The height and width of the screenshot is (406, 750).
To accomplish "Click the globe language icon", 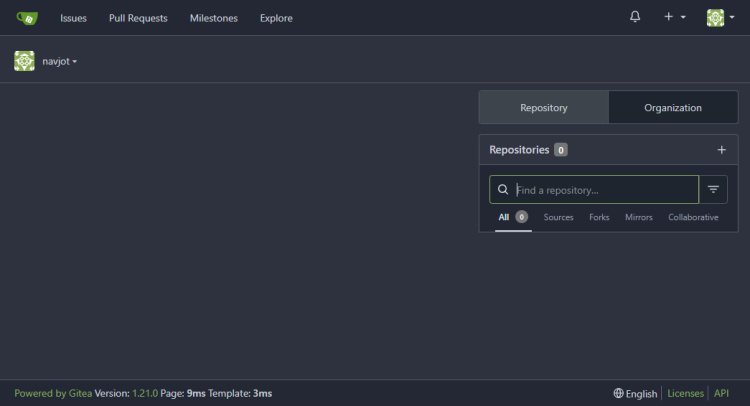I will [x=619, y=394].
